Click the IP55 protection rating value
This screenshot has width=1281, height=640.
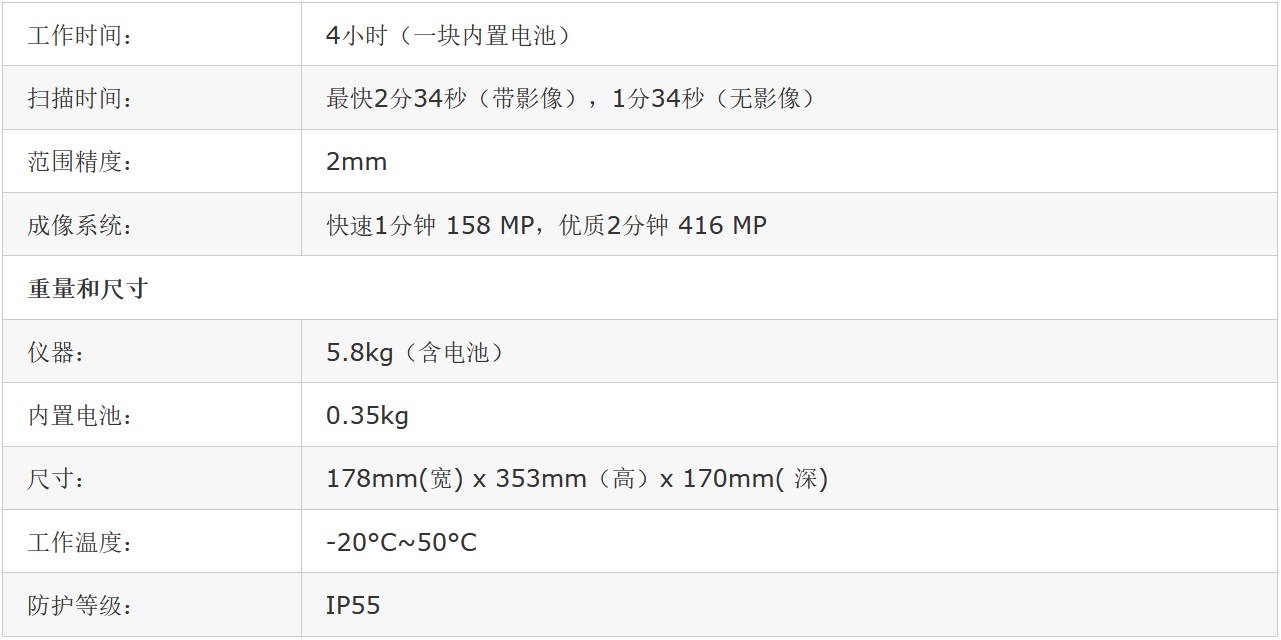(x=353, y=606)
